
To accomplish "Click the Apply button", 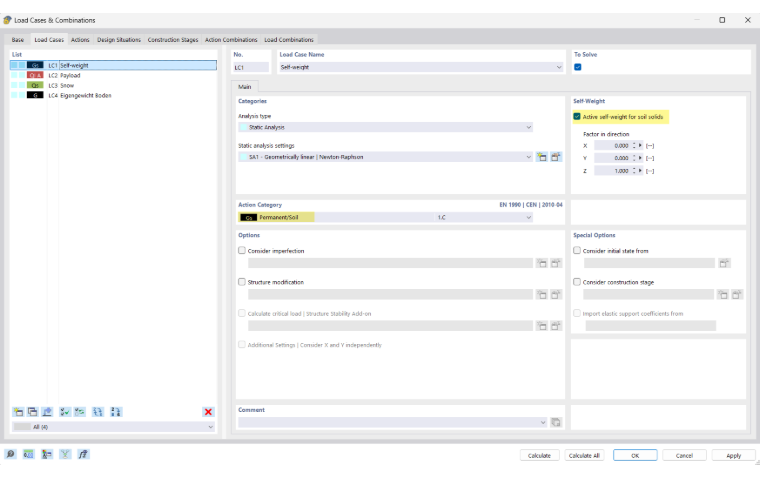I will point(733,455).
